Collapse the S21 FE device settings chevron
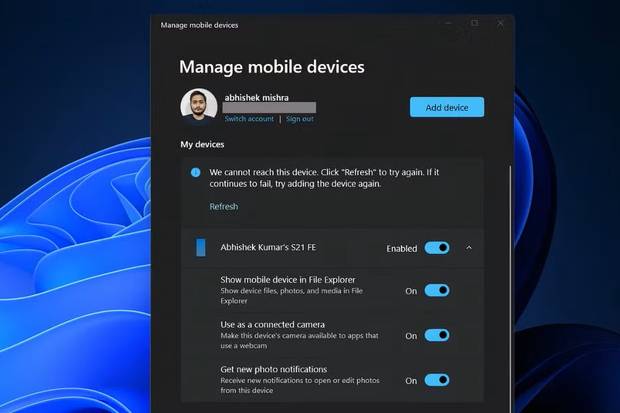 (x=469, y=248)
